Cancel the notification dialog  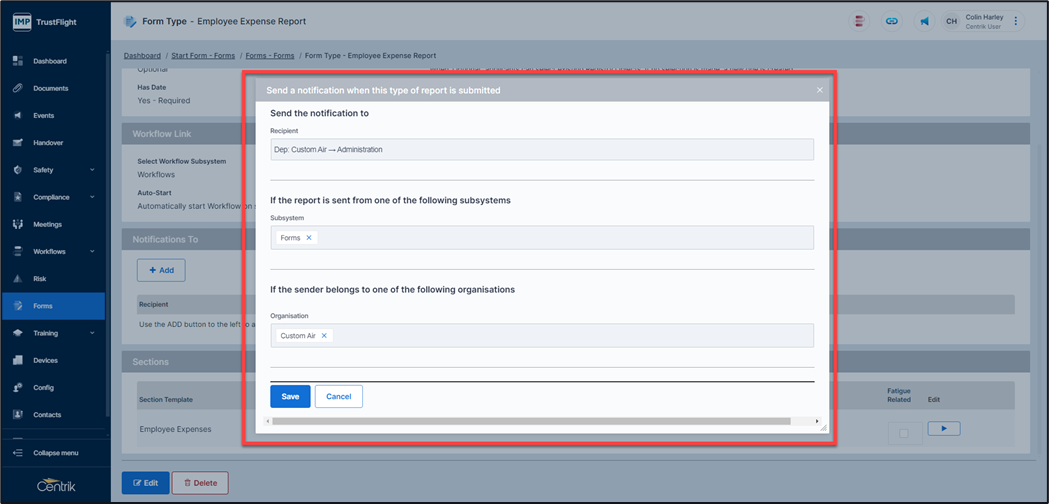tap(338, 397)
